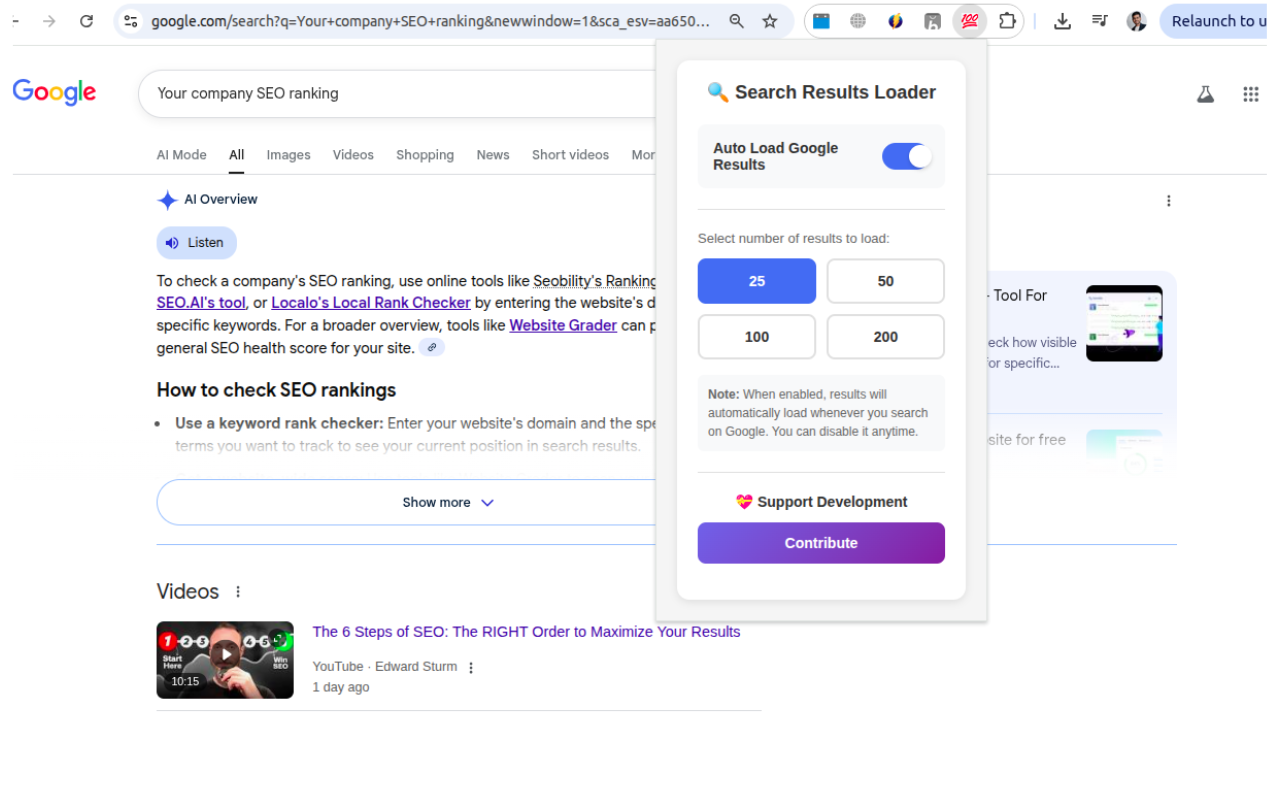Bookmark this page with the star icon
1280x800 pixels.
pos(770,21)
